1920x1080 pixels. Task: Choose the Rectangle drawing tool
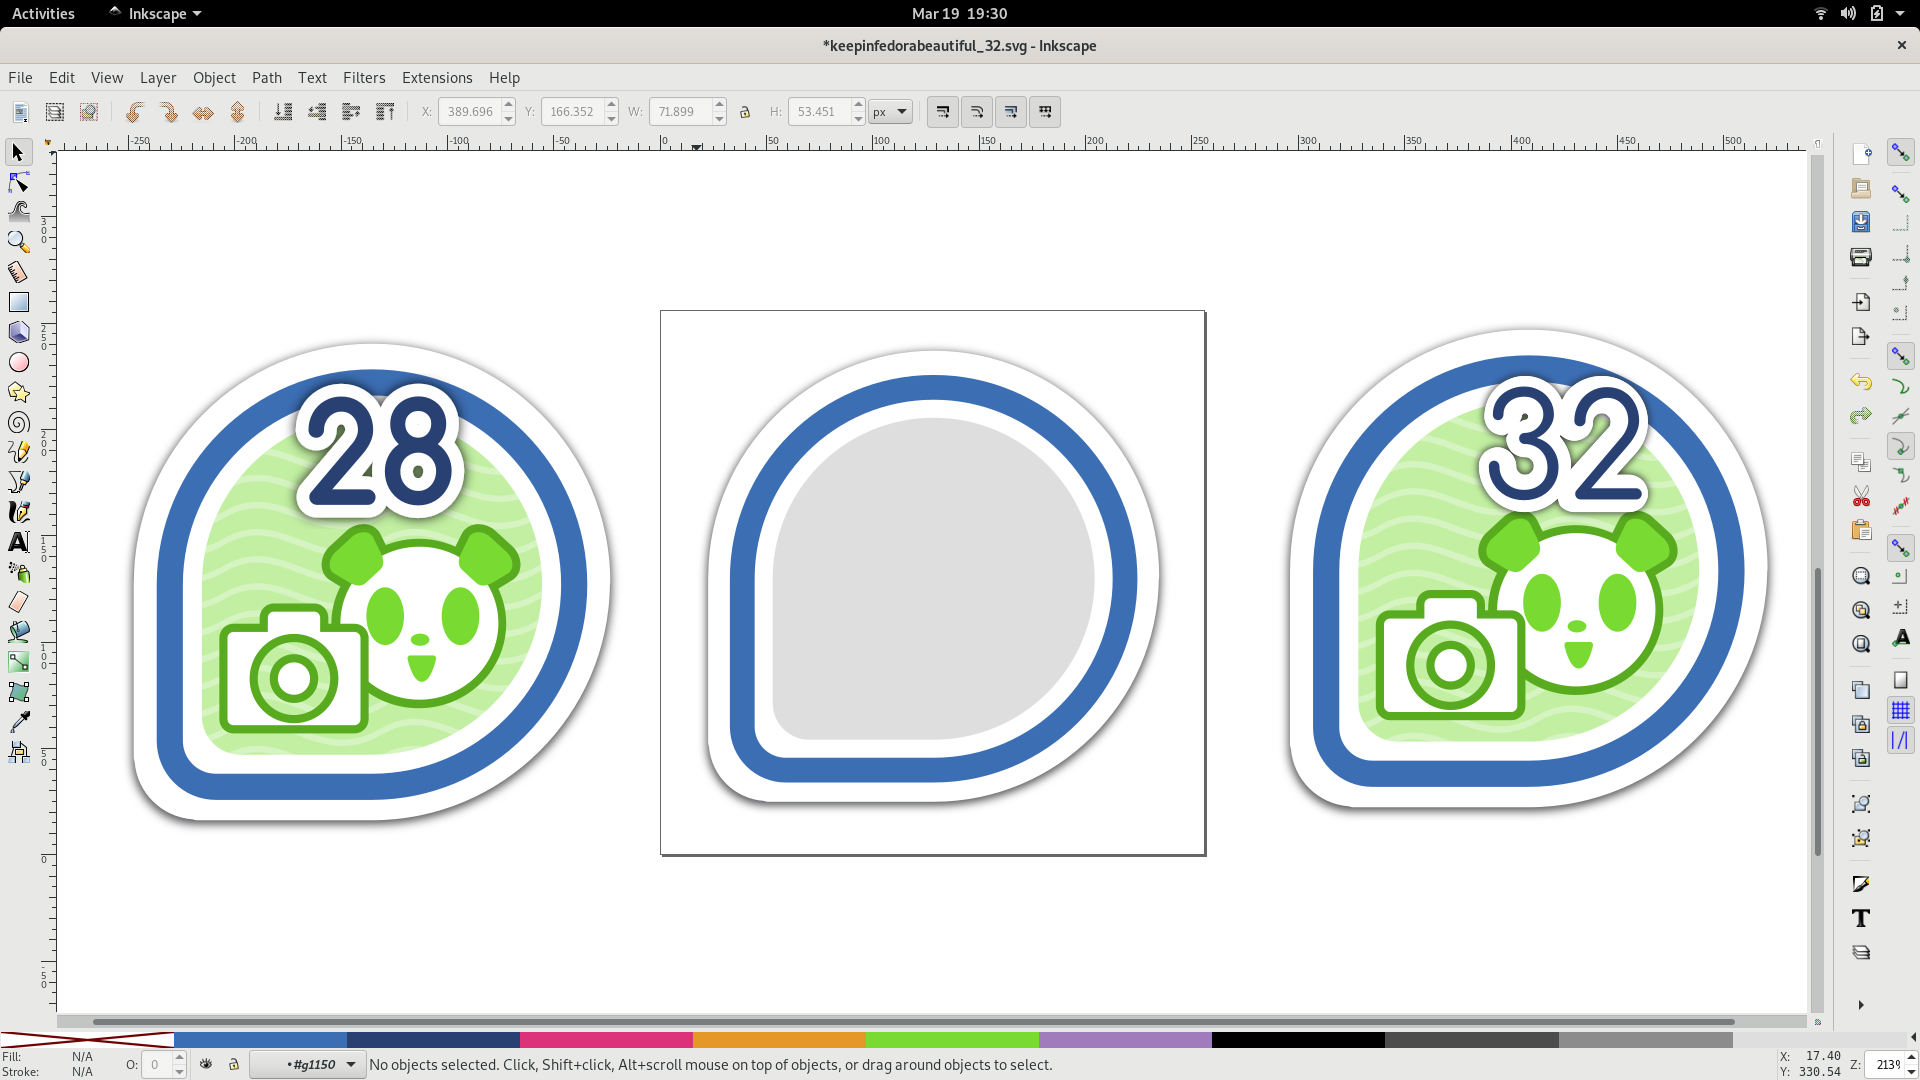(x=18, y=302)
